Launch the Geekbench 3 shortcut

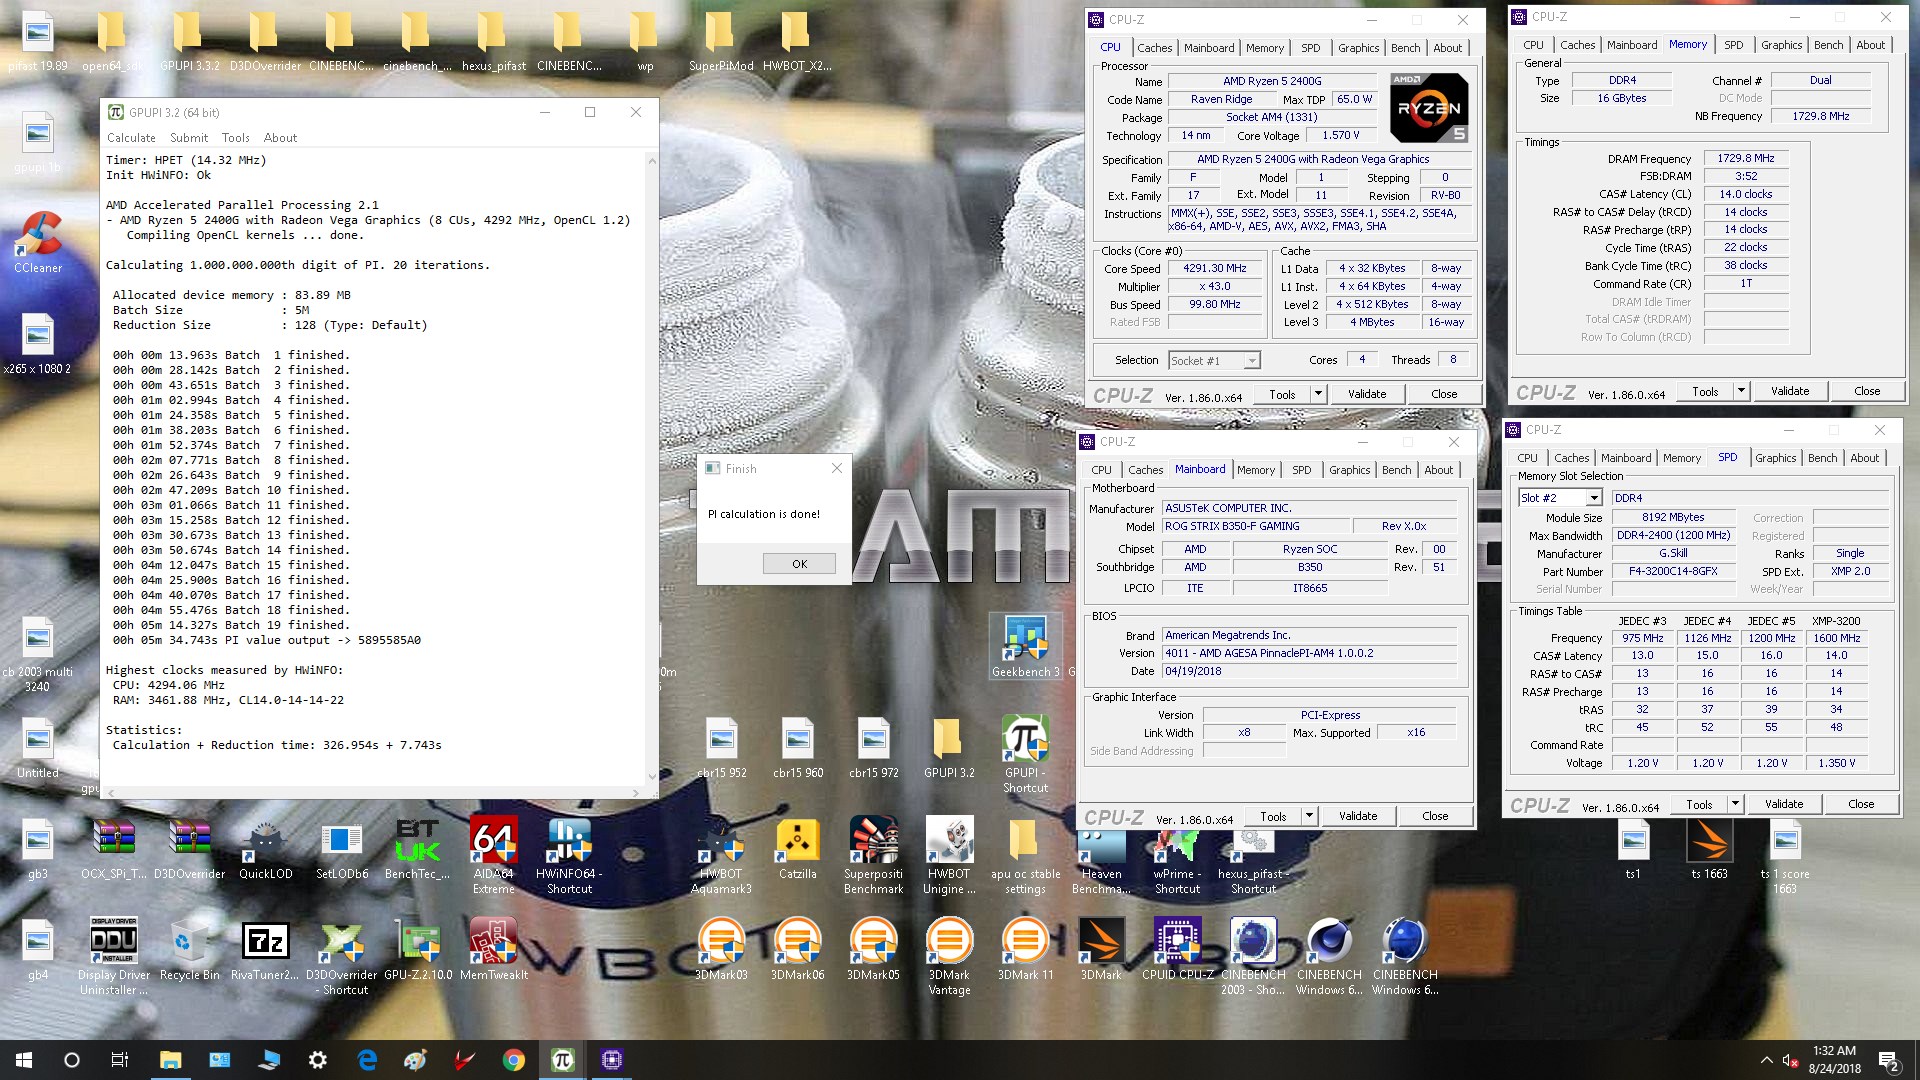(x=1025, y=646)
